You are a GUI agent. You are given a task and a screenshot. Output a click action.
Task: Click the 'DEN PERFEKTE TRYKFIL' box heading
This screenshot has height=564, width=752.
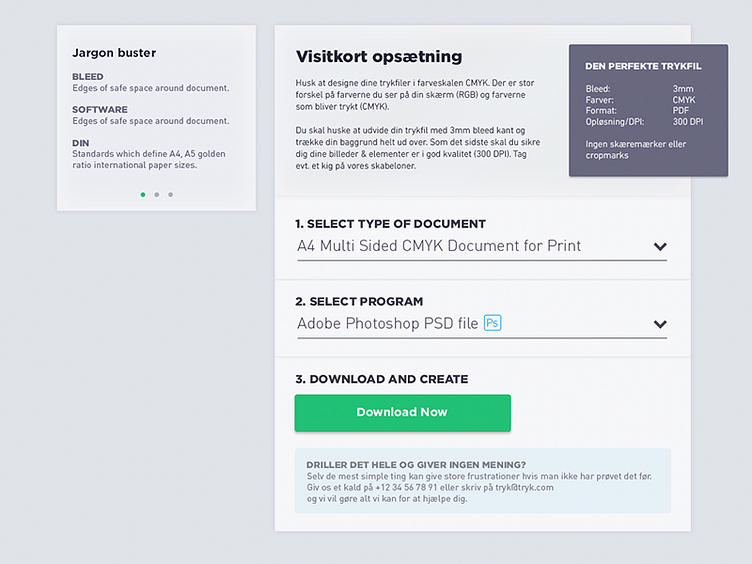pos(643,66)
